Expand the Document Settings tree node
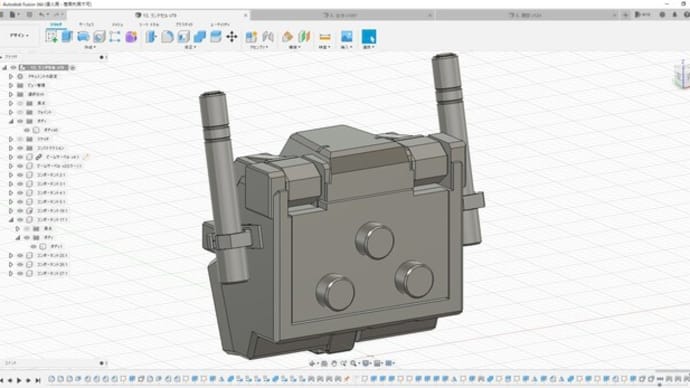 pyautogui.click(x=11, y=76)
